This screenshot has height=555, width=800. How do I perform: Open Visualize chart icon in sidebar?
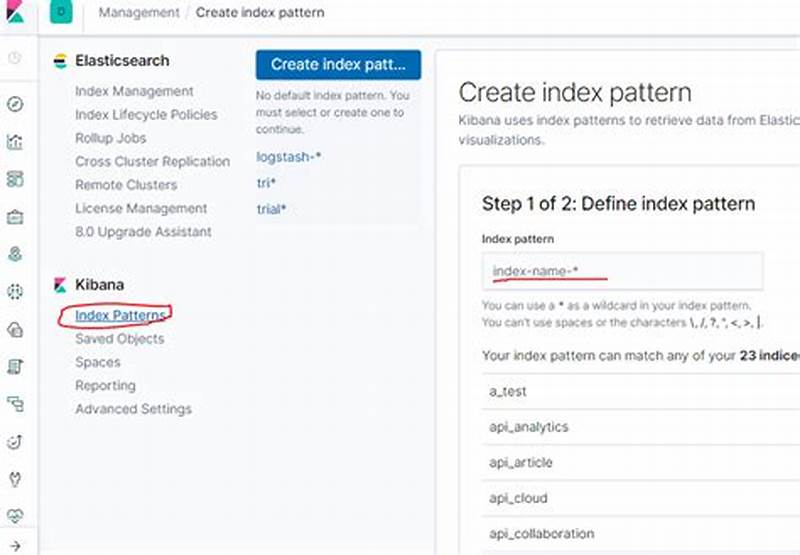point(15,141)
